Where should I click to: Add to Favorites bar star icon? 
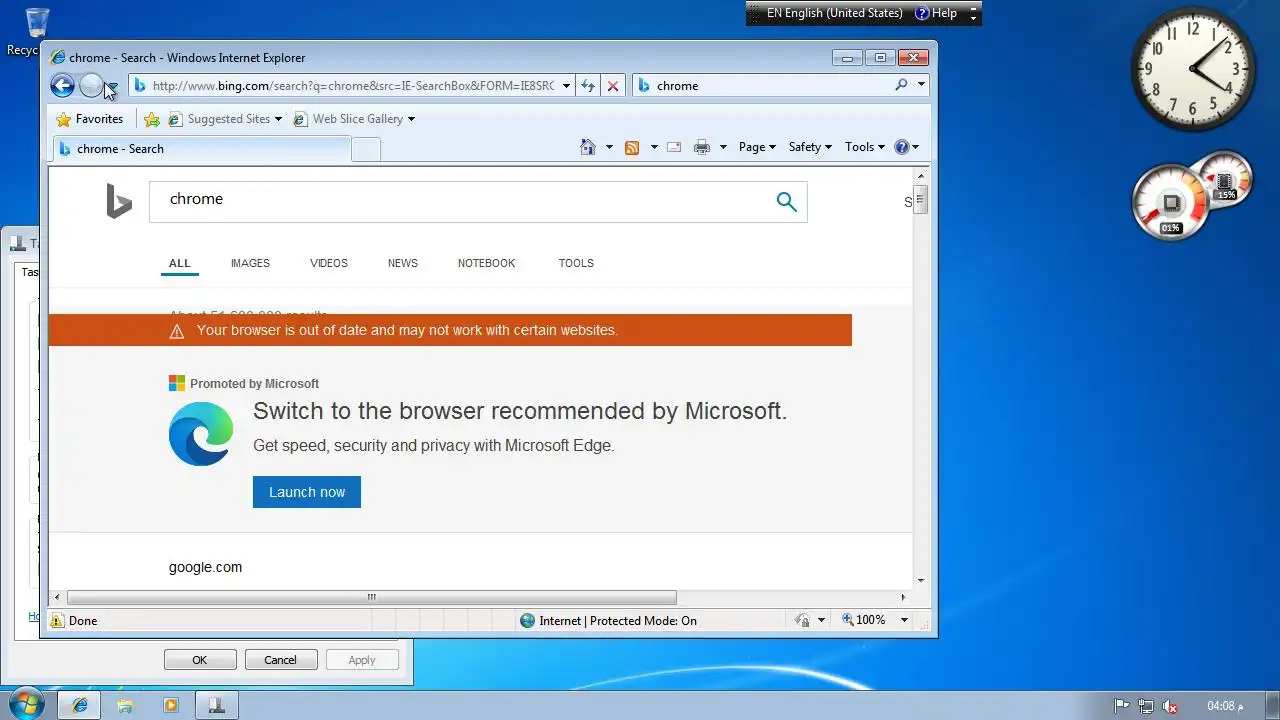[152, 119]
